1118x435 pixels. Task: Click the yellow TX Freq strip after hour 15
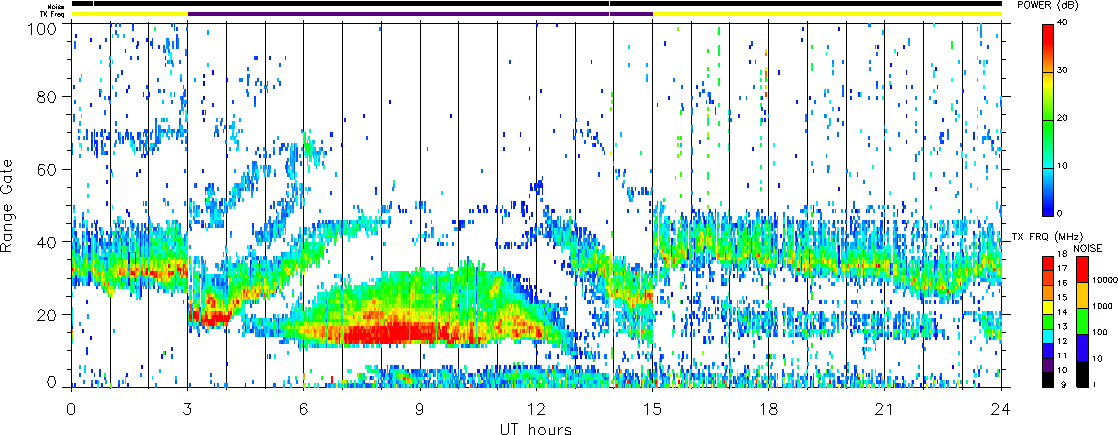827,14
